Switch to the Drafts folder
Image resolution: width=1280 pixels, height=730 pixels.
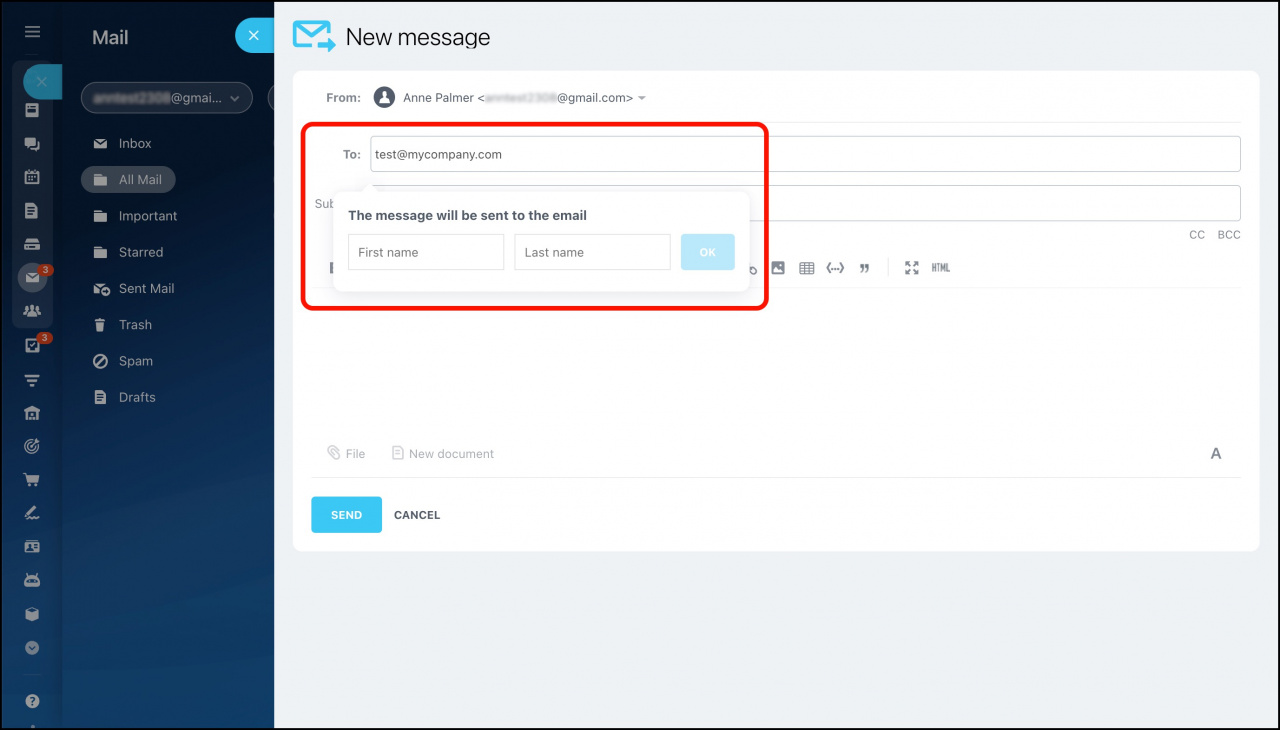click(135, 397)
